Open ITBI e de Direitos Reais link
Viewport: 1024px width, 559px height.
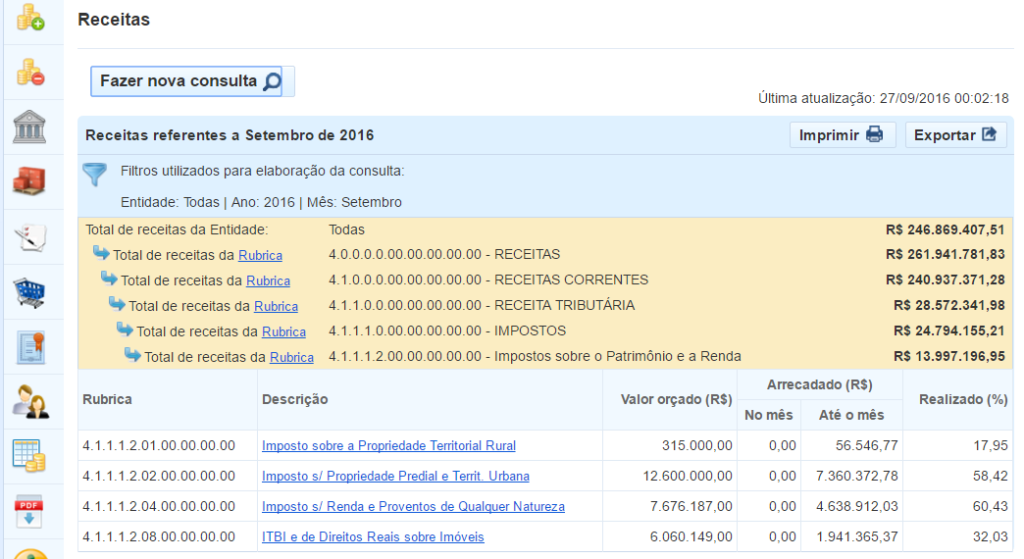[x=372, y=537]
